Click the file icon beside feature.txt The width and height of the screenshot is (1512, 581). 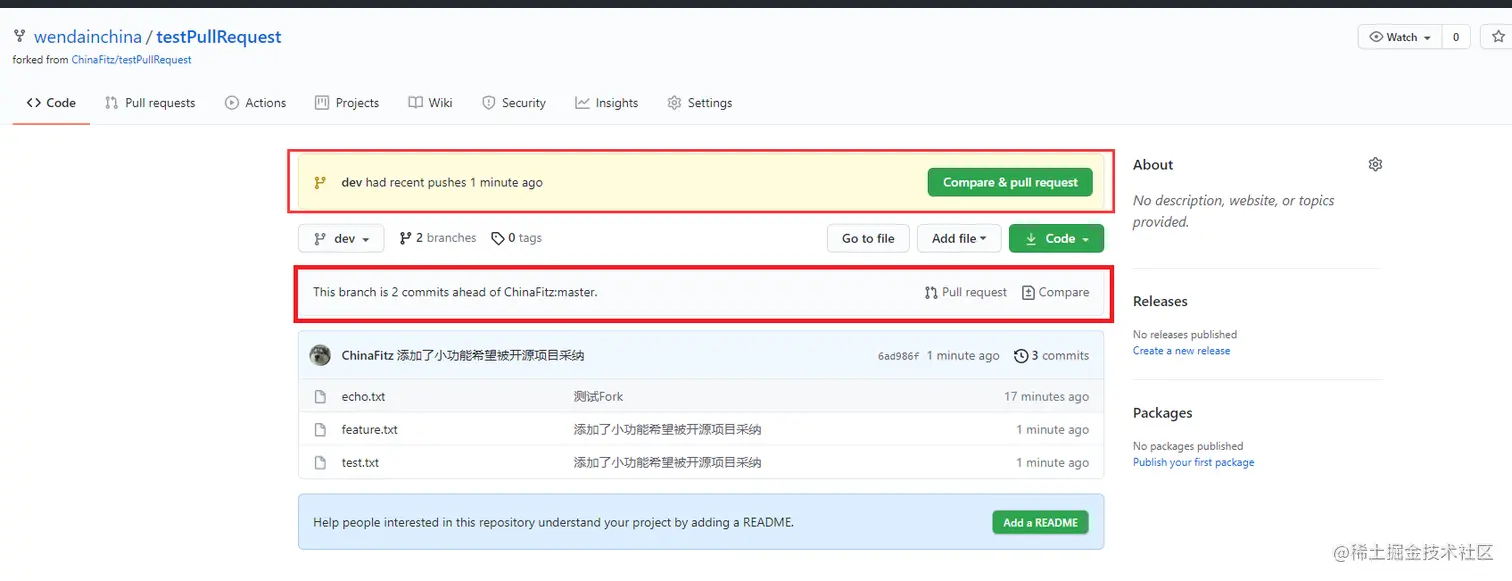click(321, 430)
